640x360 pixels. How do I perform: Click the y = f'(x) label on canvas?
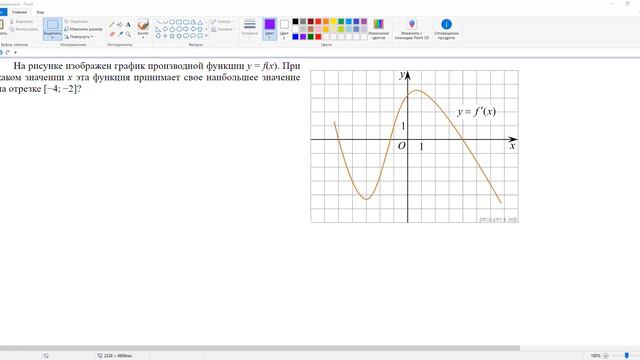click(476, 111)
